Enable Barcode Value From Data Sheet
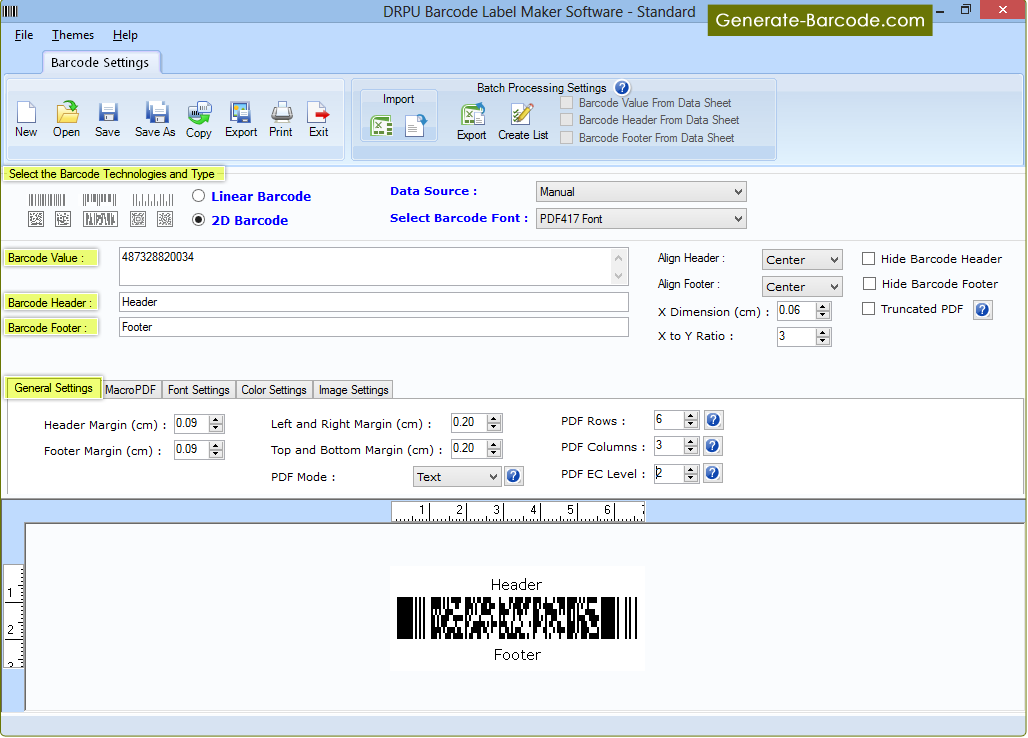1028x738 pixels. click(x=566, y=103)
